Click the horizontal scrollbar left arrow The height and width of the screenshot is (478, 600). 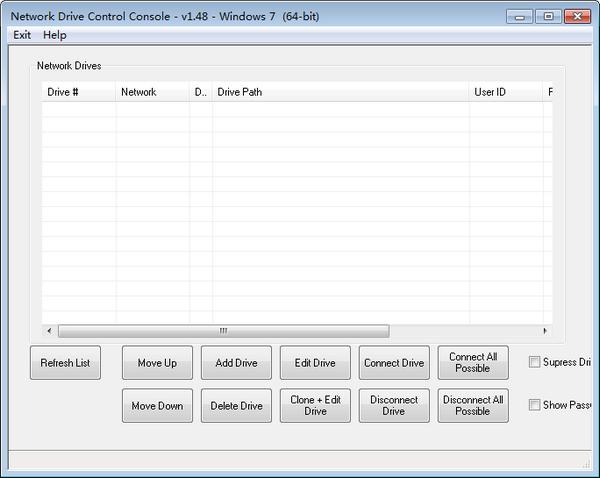point(49,331)
